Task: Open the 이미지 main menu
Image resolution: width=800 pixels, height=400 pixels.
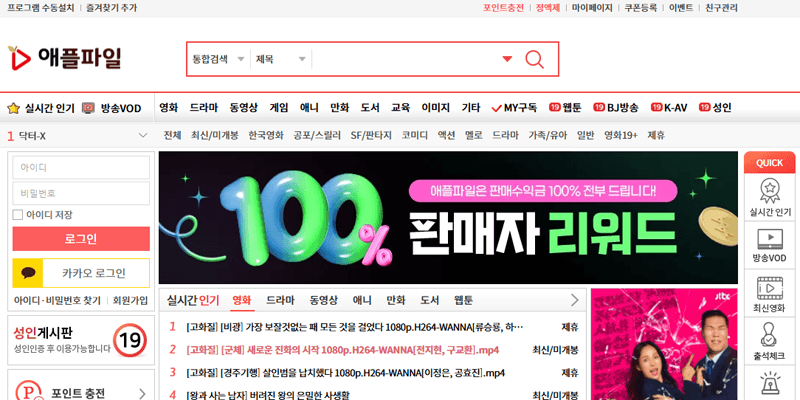Action: point(436,108)
